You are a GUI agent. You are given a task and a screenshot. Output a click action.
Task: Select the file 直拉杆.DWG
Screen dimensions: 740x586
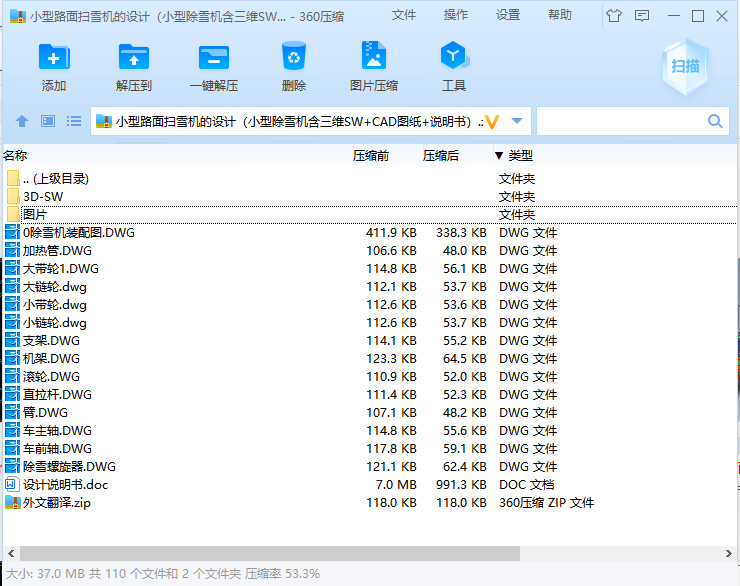pos(58,394)
